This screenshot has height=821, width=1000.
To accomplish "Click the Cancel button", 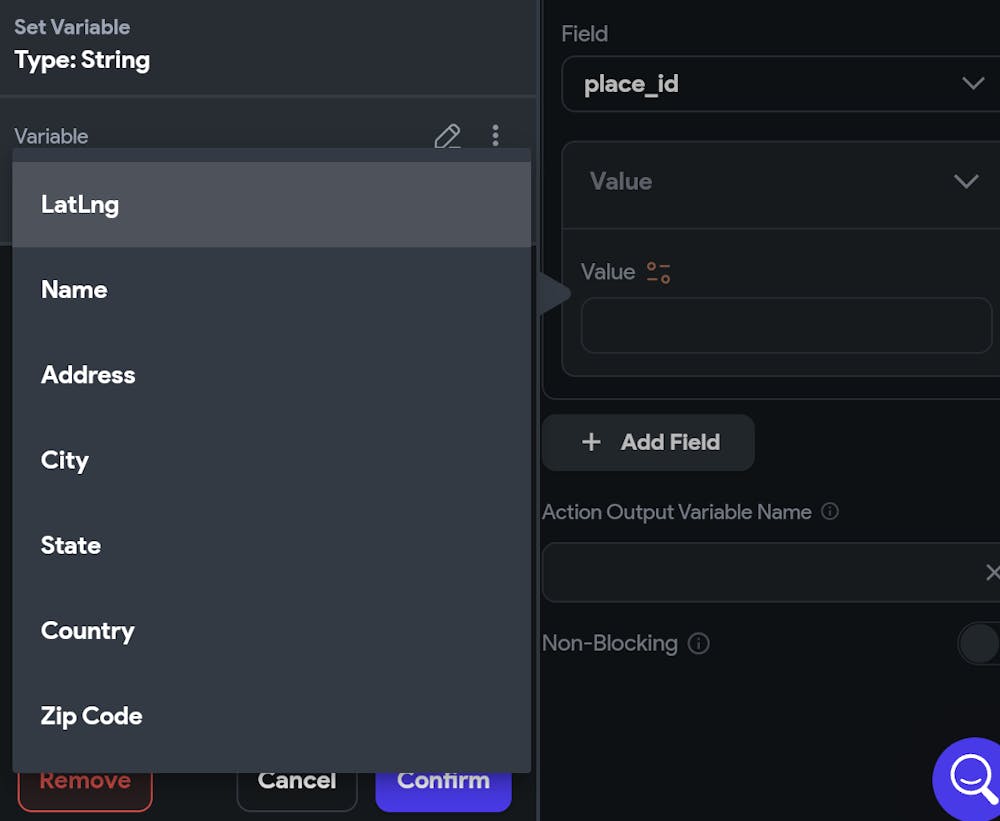I will click(297, 783).
